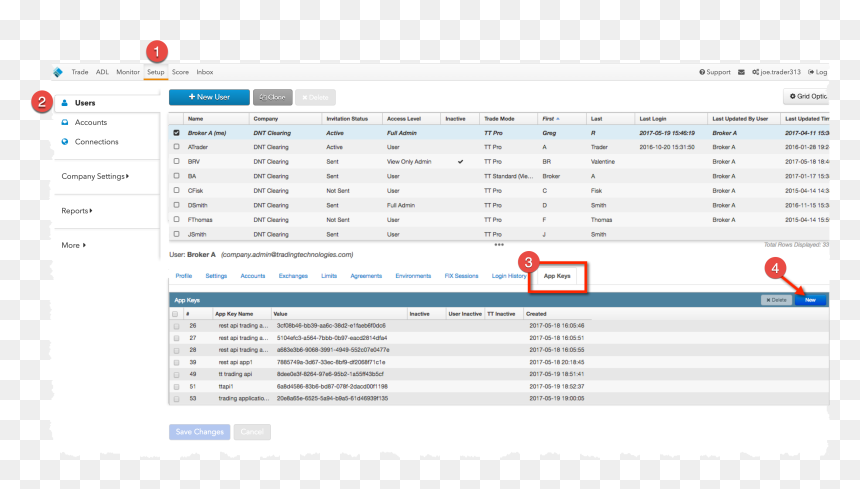Open Grid Options gear button

806,96
